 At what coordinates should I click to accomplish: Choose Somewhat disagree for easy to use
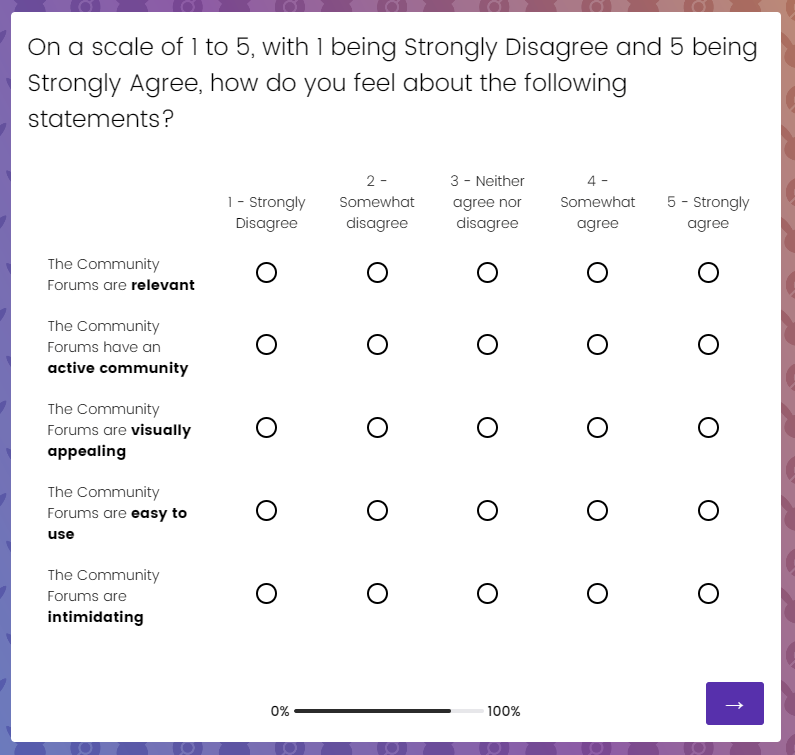point(377,511)
